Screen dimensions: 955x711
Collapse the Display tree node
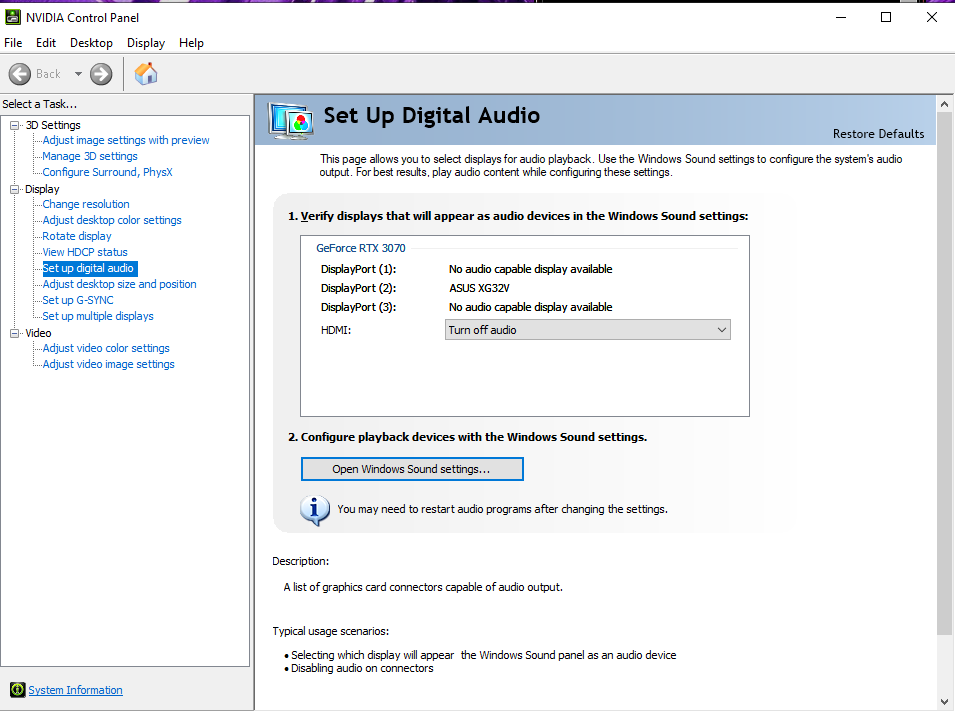pyautogui.click(x=15, y=189)
